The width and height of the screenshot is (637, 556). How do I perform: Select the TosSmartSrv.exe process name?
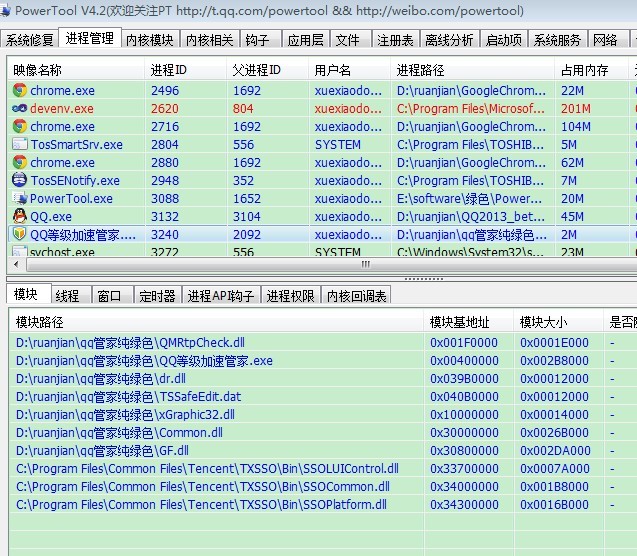click(77, 144)
